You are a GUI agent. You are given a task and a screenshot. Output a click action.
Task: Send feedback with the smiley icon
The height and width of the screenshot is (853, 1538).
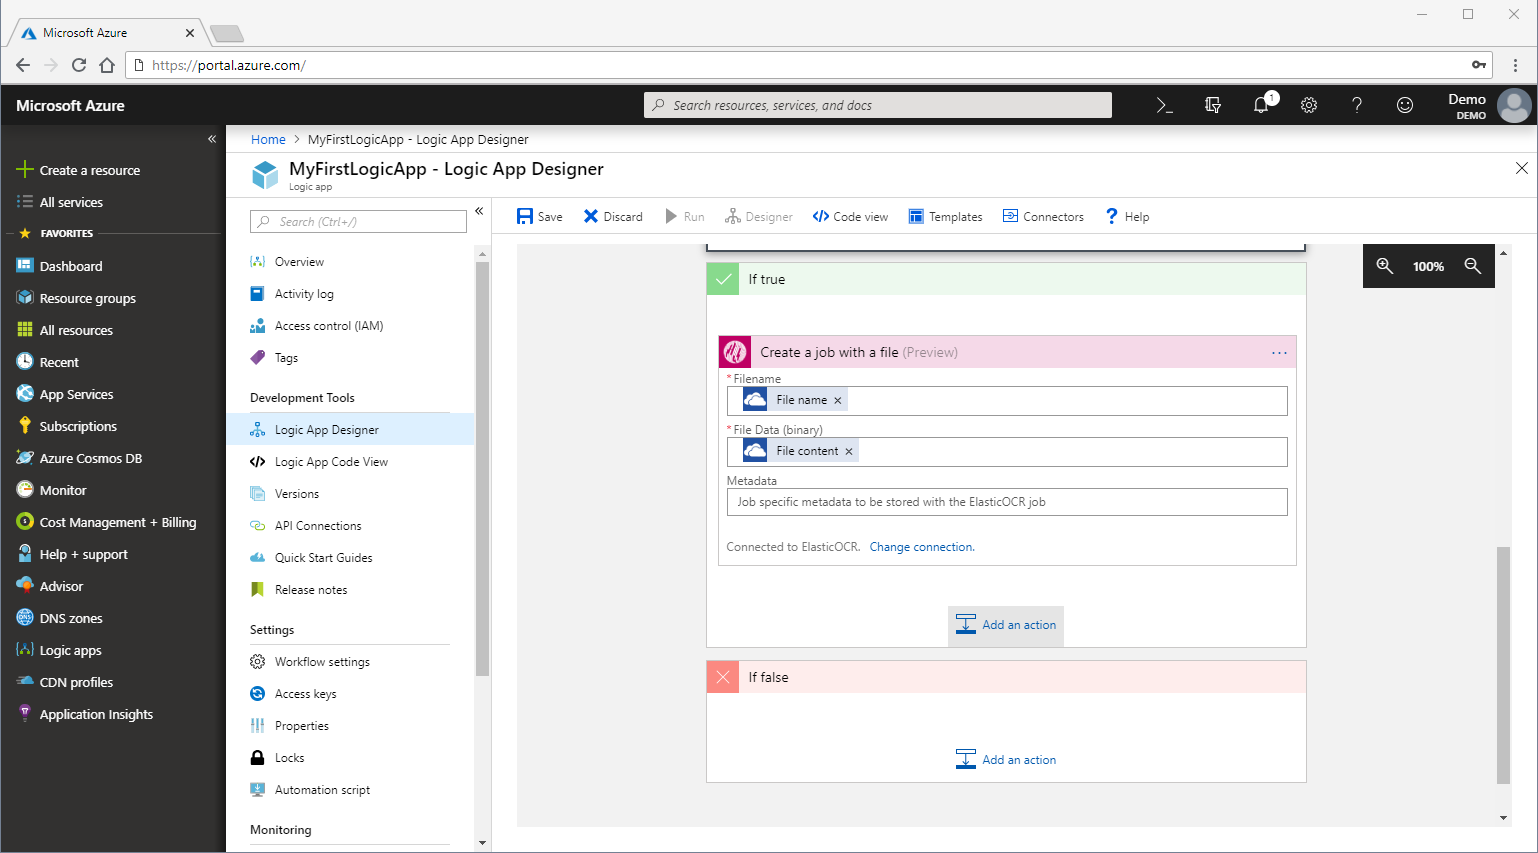pos(1405,105)
